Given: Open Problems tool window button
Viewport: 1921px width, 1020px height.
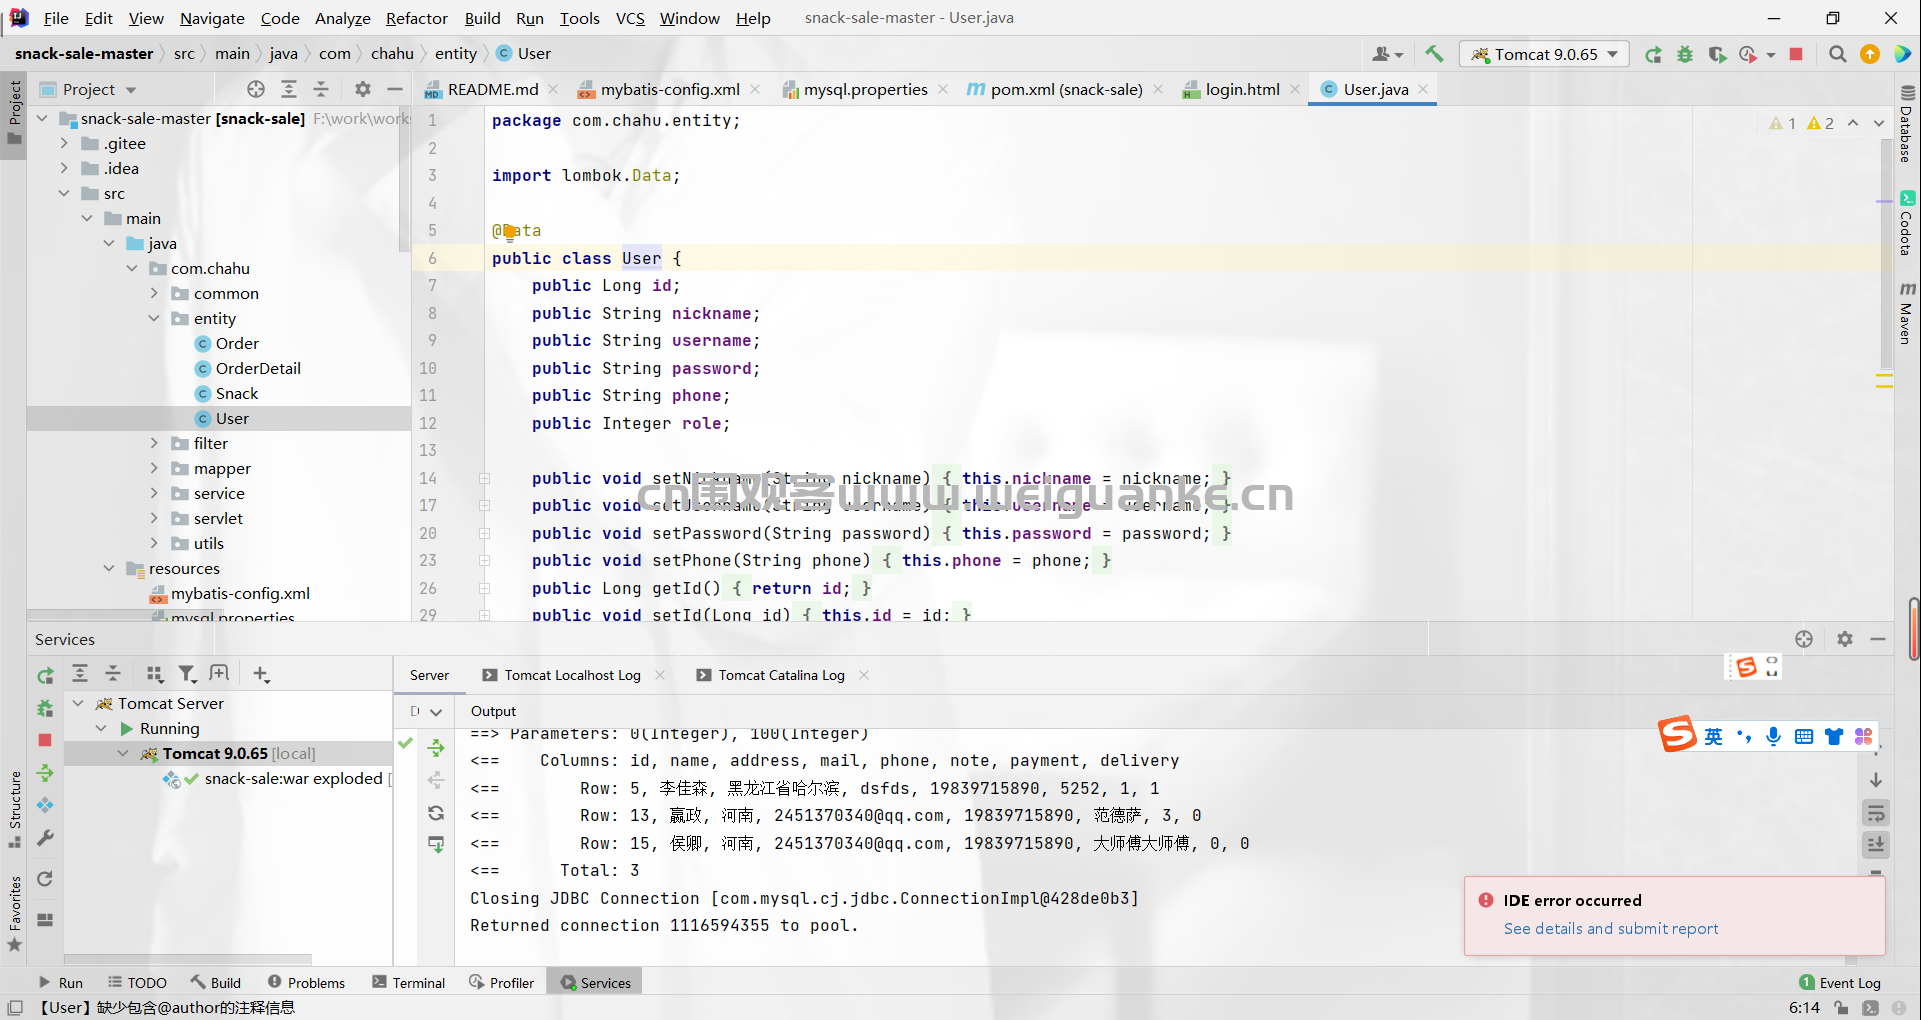Looking at the screenshot, I should [306, 983].
